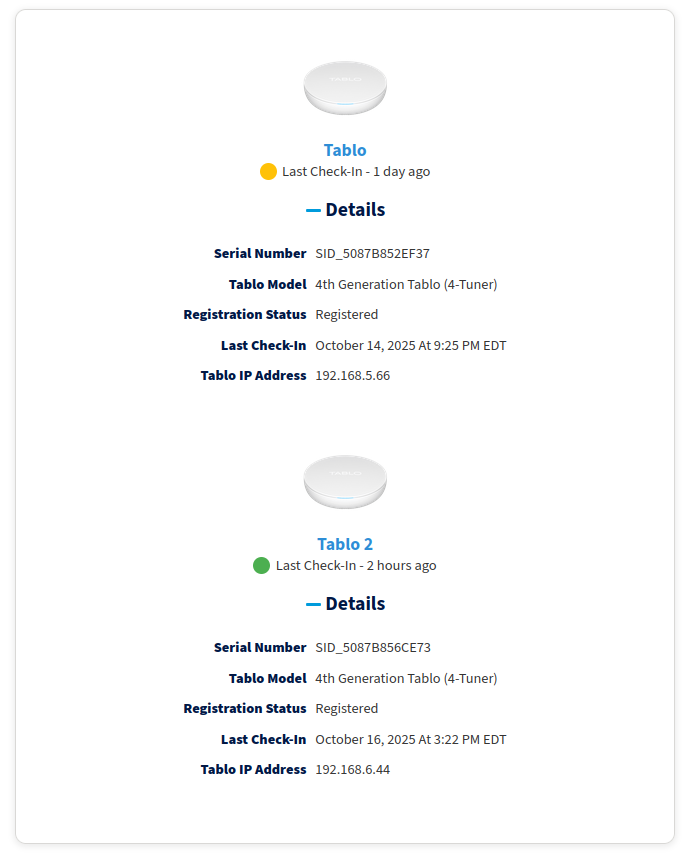Click the yellow status dot for Tablo
685x857 pixels.
point(268,171)
